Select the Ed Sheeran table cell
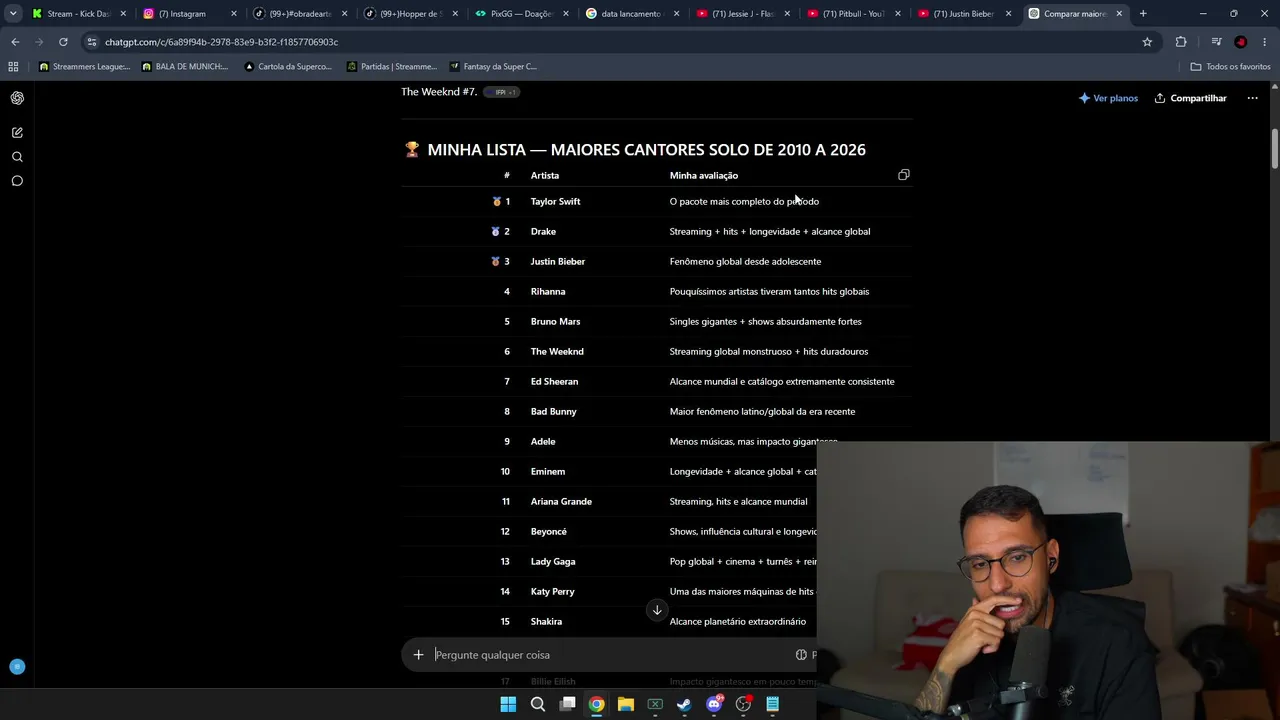Image resolution: width=1280 pixels, height=720 pixels. tap(554, 382)
